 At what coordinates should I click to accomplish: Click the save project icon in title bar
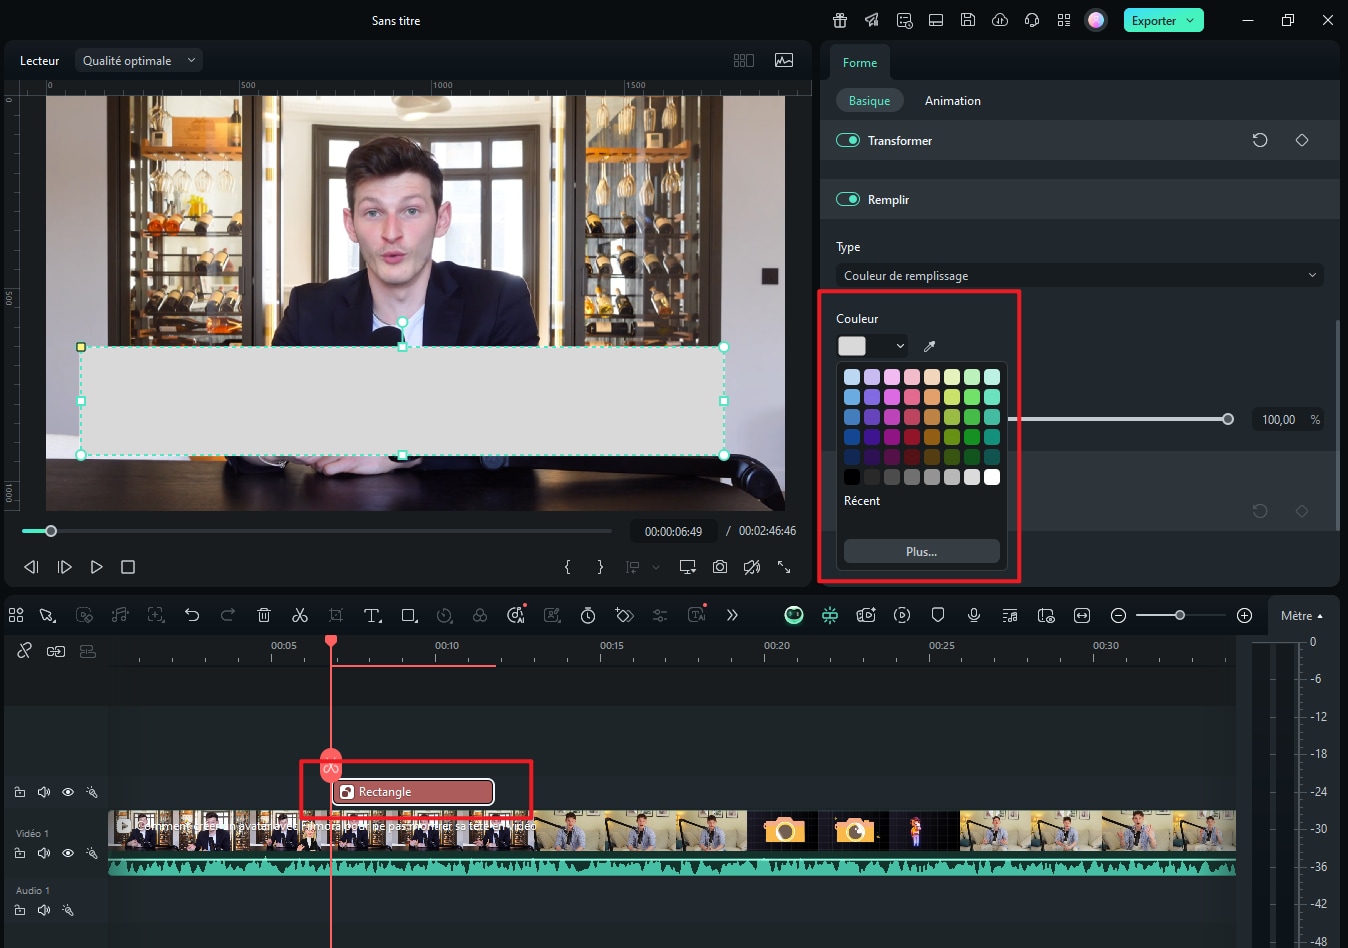[968, 20]
